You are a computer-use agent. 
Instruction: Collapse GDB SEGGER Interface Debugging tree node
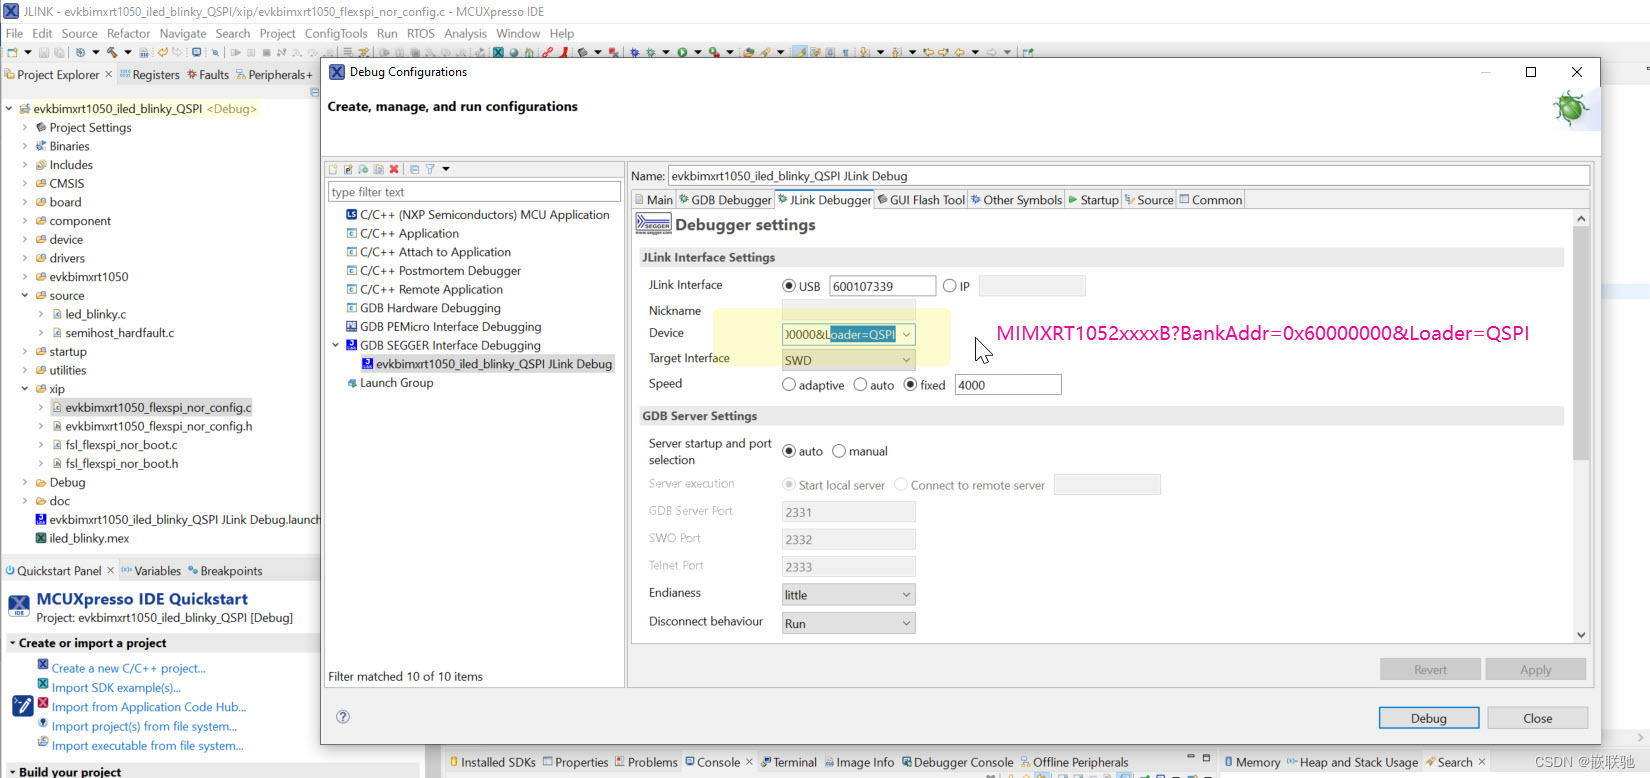tap(336, 345)
